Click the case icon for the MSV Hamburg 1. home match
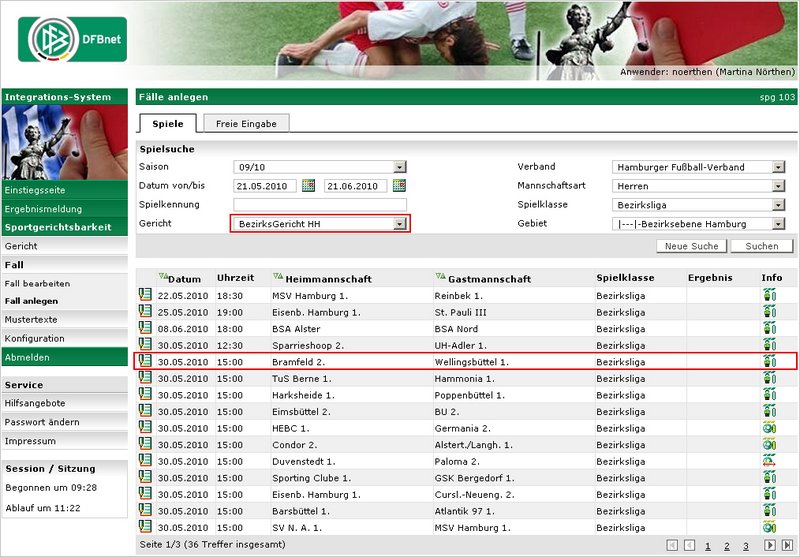The width and height of the screenshot is (800, 557). (145, 294)
